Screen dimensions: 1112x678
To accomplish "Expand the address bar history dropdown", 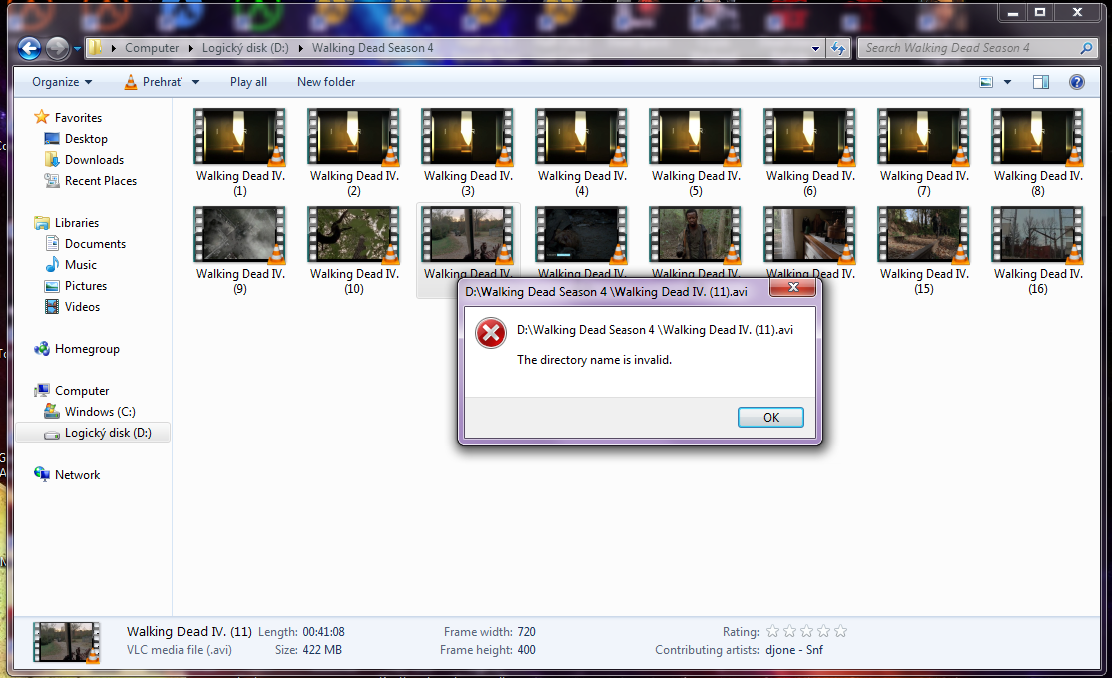I will (816, 48).
